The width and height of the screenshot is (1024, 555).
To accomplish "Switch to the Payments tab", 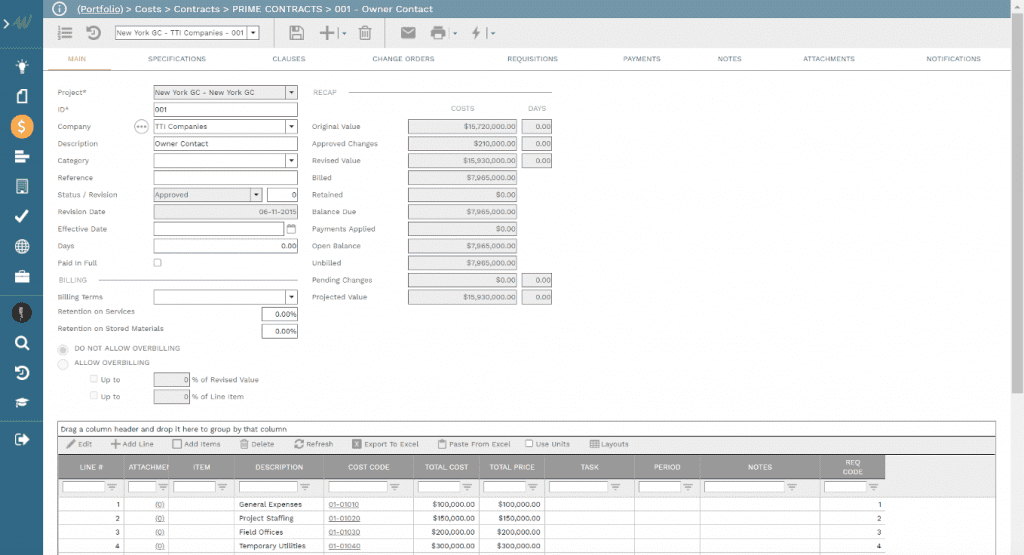I will coord(641,59).
